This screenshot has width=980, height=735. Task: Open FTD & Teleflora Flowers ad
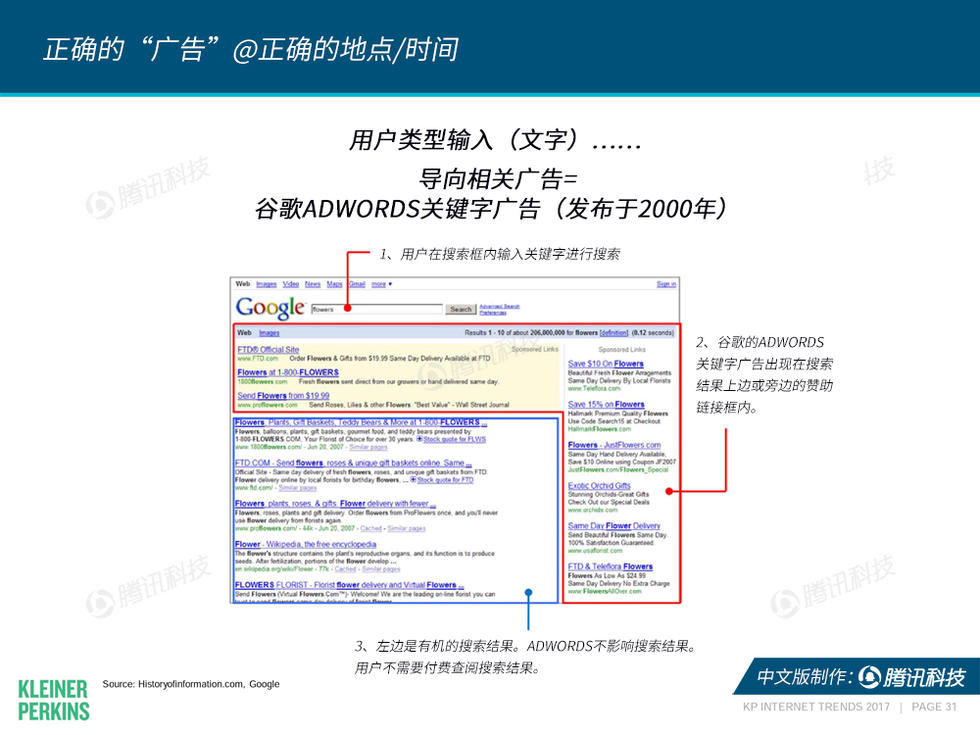click(x=610, y=566)
